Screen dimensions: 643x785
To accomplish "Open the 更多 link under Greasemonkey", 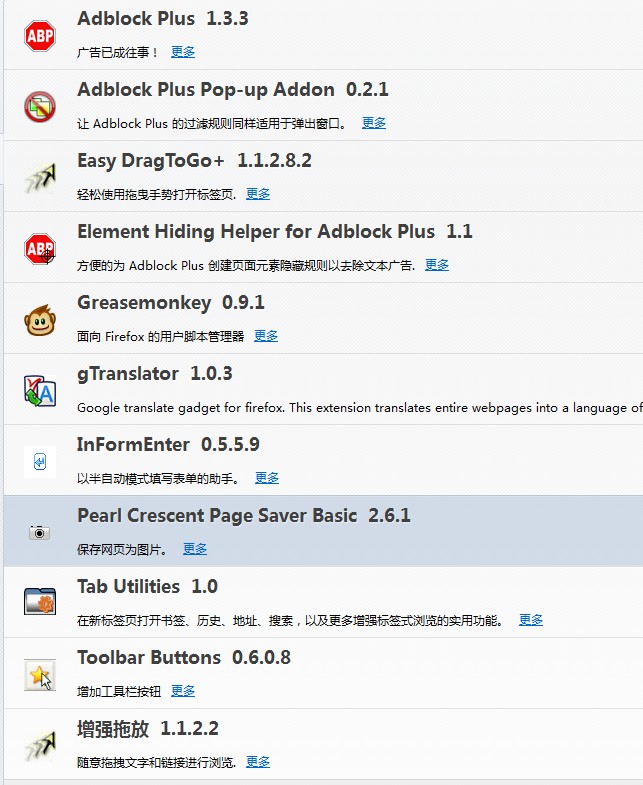I will [x=266, y=336].
